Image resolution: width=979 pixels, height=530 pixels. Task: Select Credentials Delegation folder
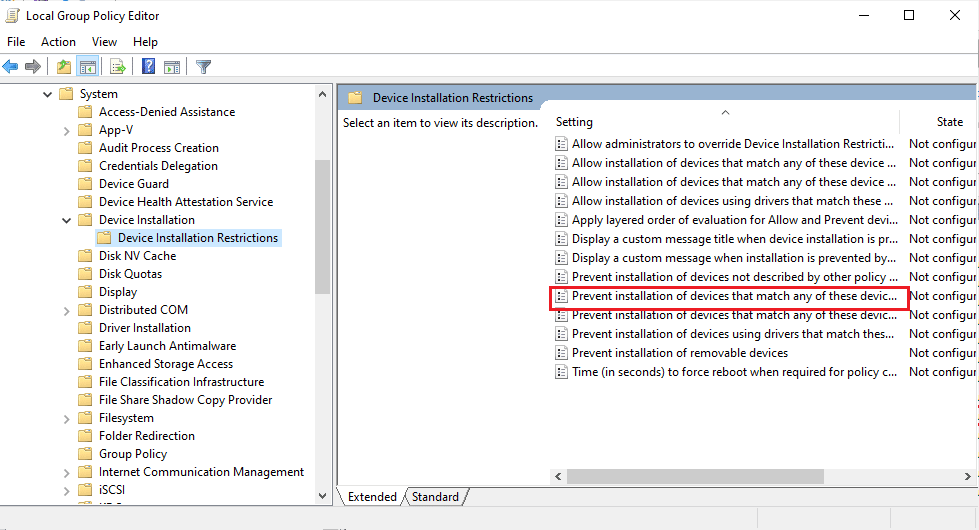point(158,166)
